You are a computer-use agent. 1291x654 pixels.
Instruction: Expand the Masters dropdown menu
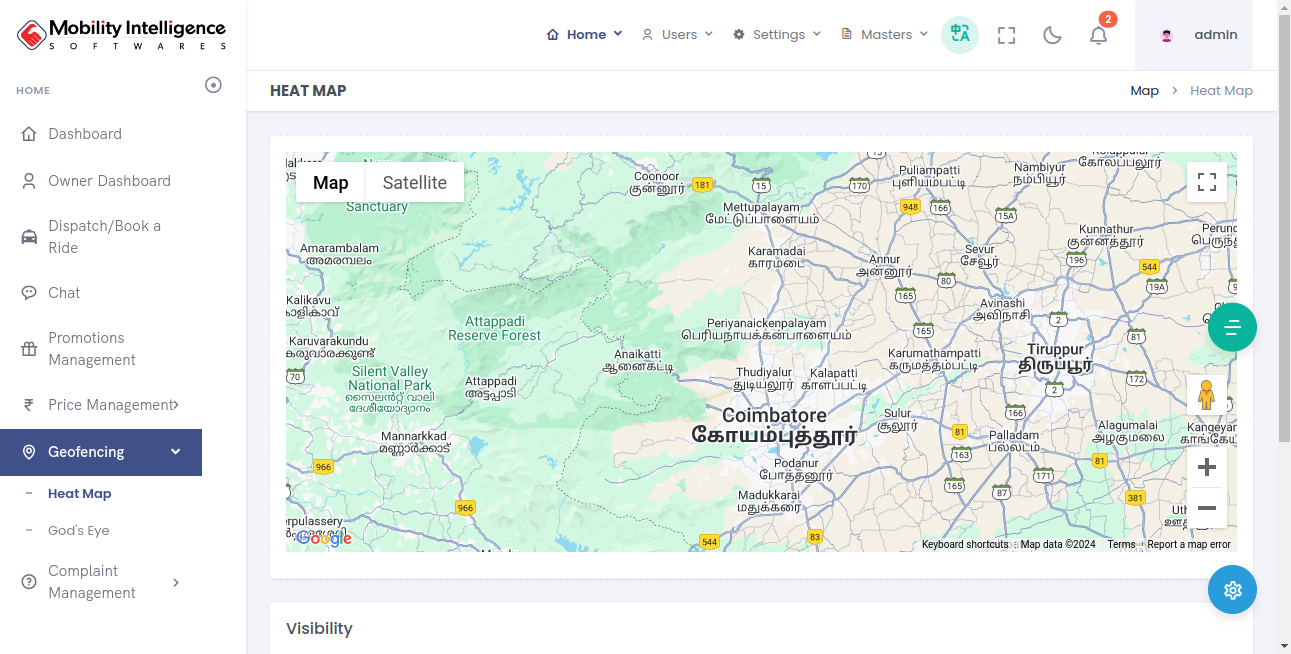885,35
